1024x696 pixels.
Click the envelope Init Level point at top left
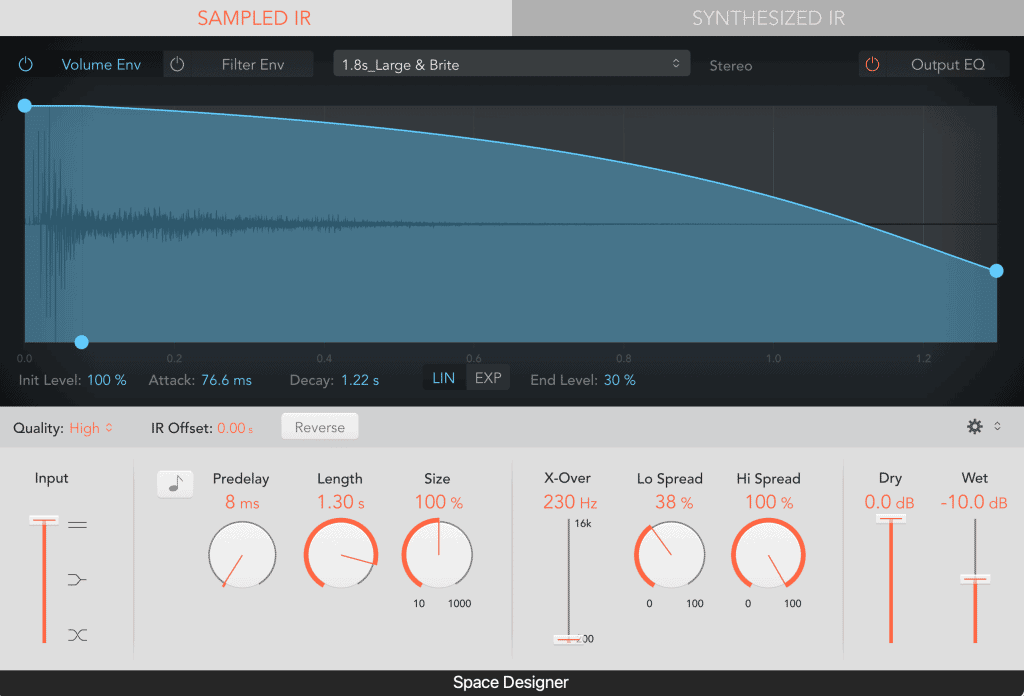(x=25, y=106)
